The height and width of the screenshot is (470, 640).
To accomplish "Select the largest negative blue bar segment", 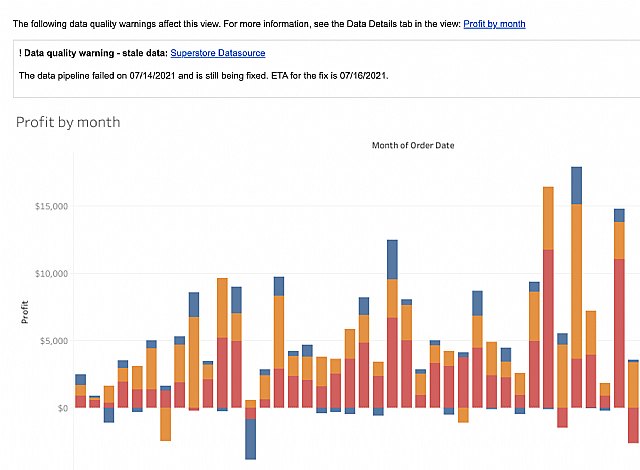I will [x=250, y=439].
